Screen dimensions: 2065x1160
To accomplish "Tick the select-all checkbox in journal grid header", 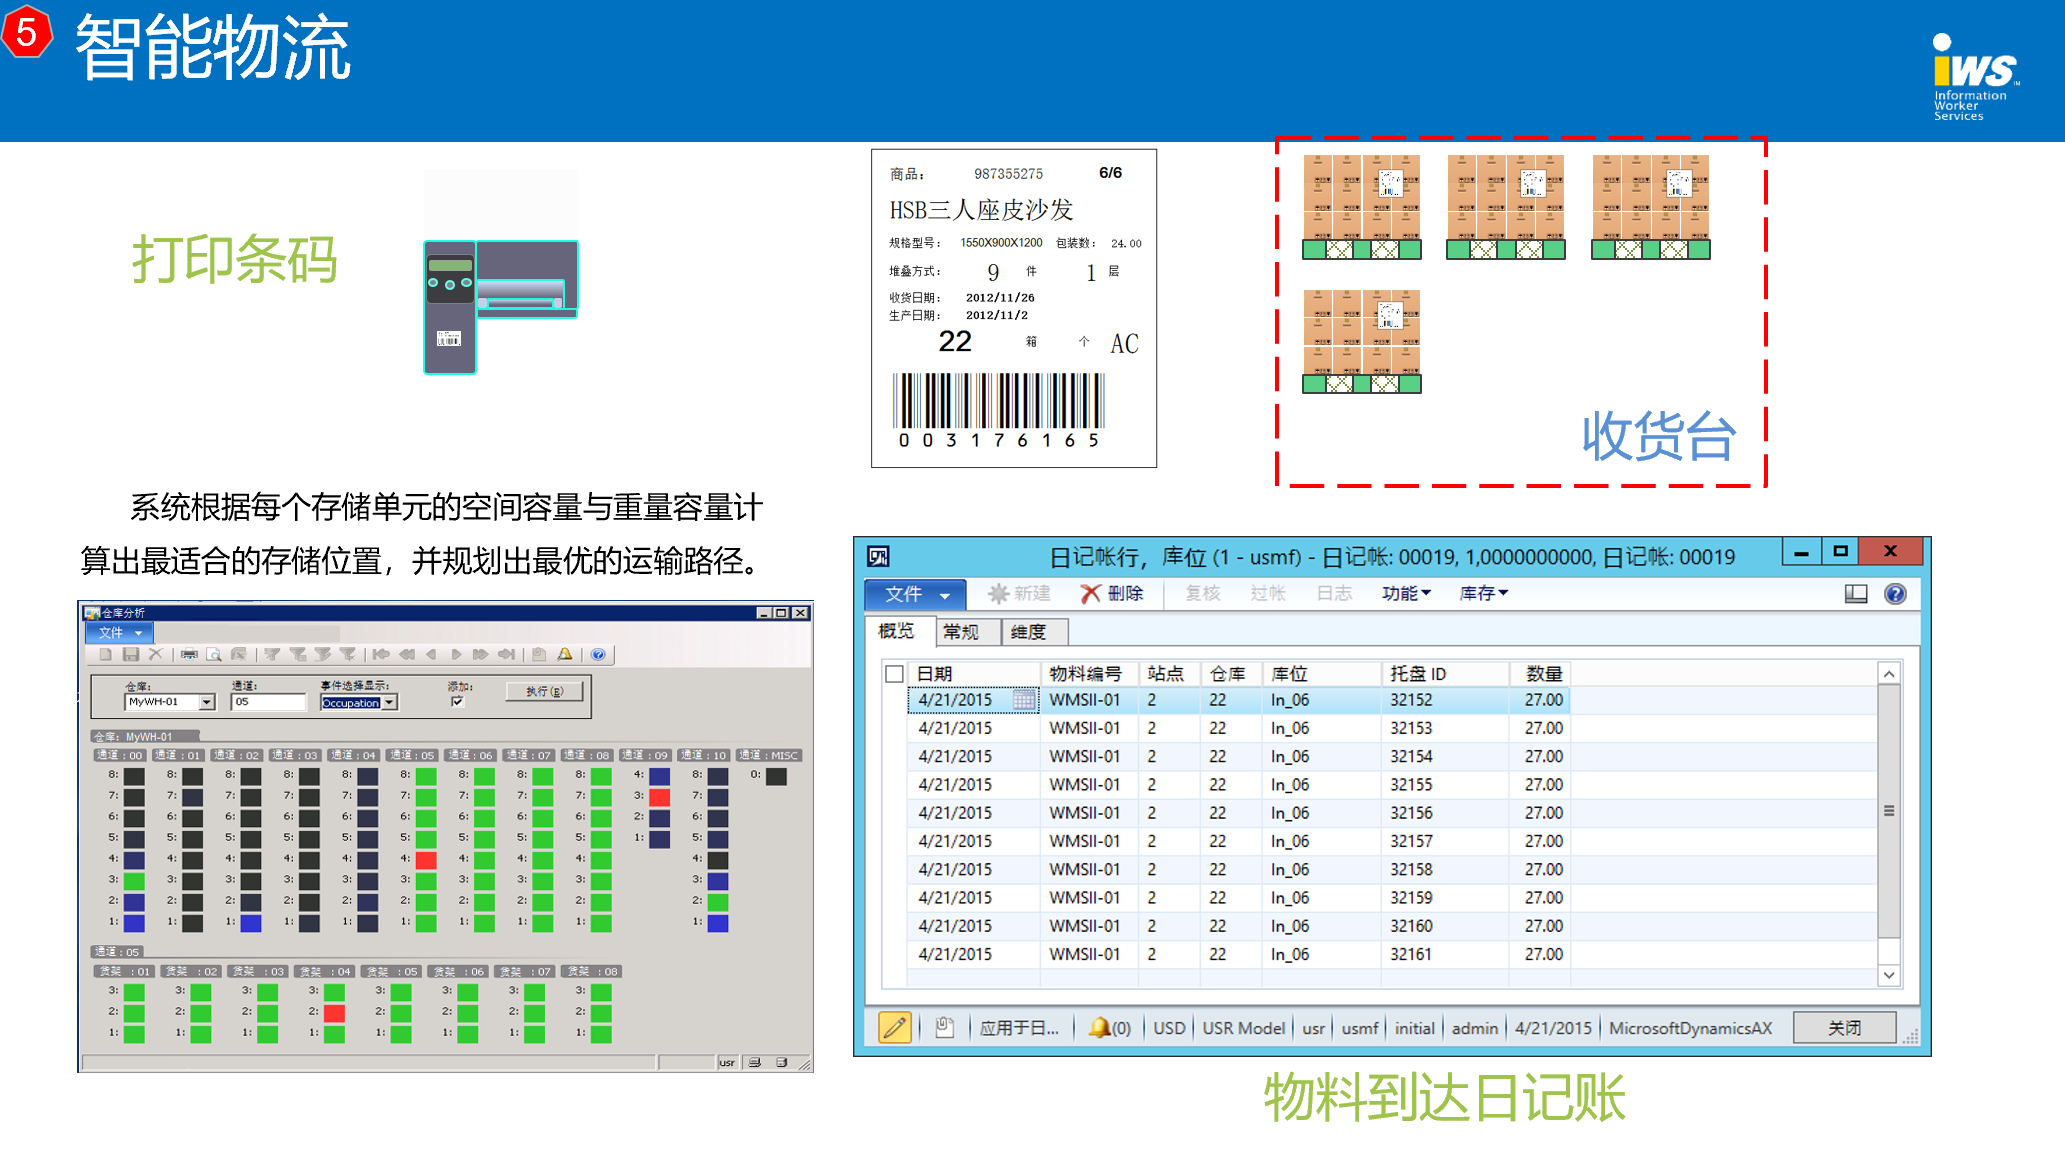I will pyautogui.click(x=894, y=674).
